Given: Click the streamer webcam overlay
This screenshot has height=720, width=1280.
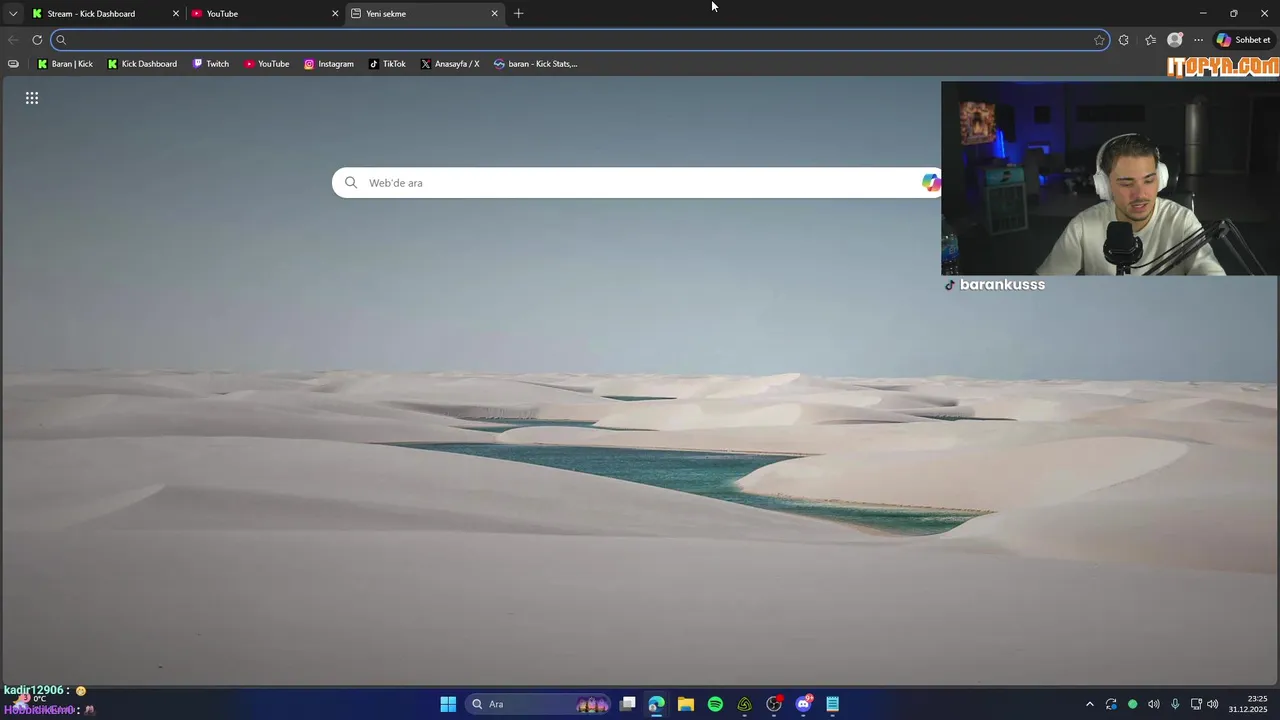Looking at the screenshot, I should (x=1110, y=178).
